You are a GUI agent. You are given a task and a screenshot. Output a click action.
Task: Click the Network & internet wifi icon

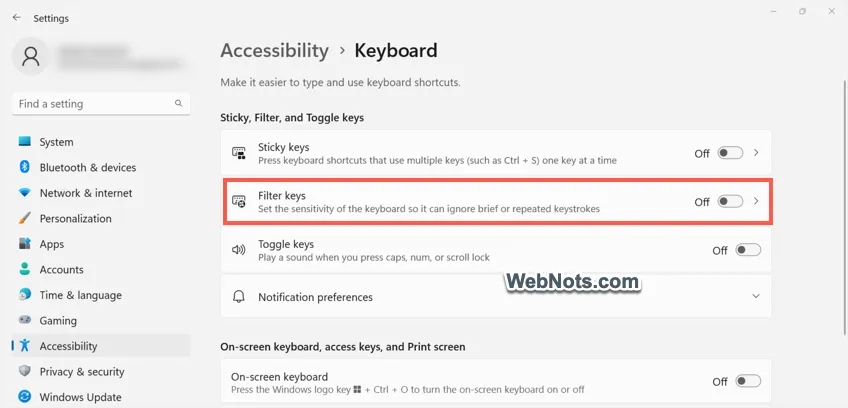(24, 193)
